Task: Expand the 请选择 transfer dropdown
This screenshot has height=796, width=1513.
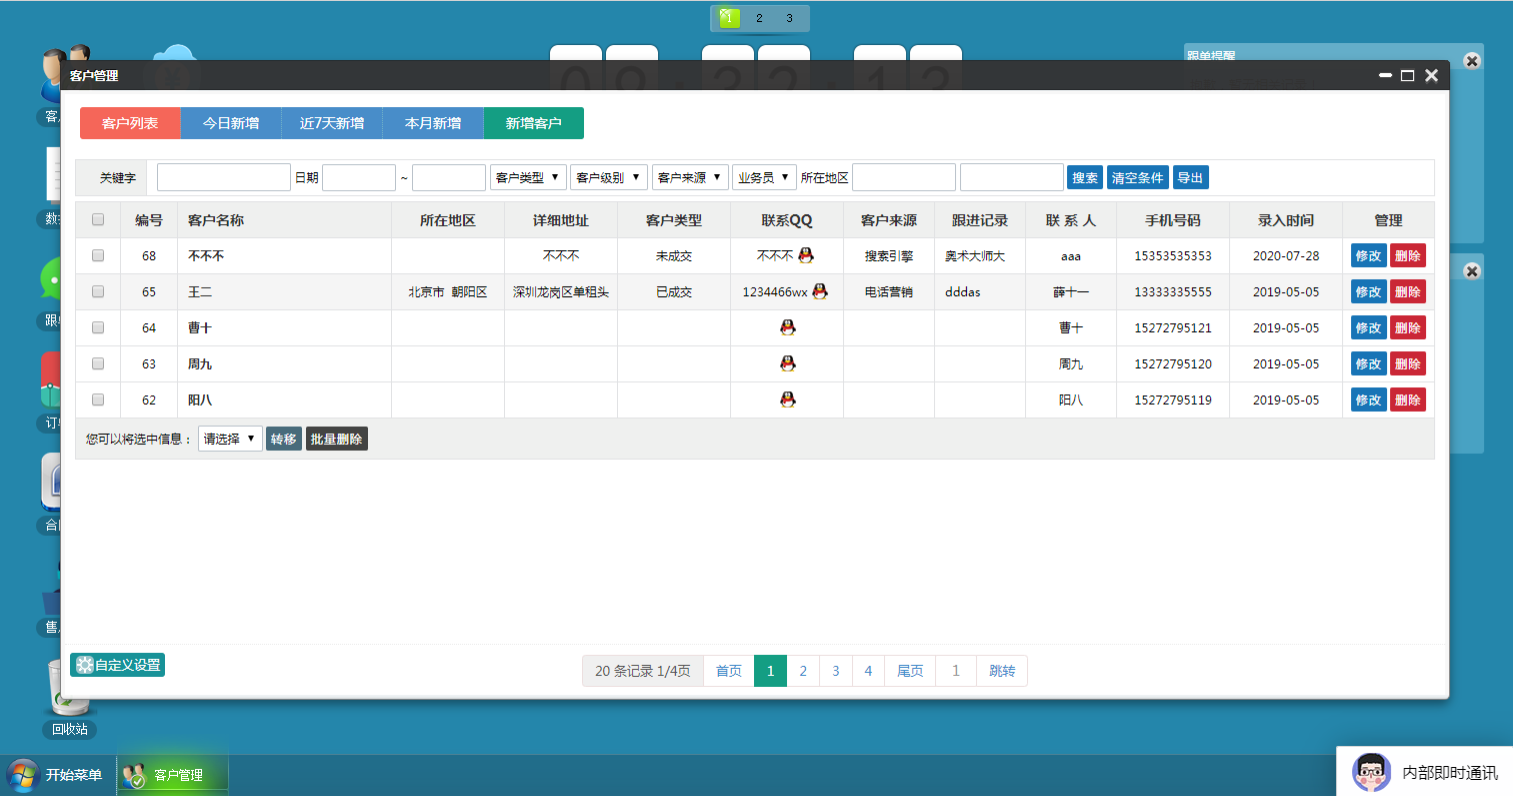Action: (x=230, y=438)
